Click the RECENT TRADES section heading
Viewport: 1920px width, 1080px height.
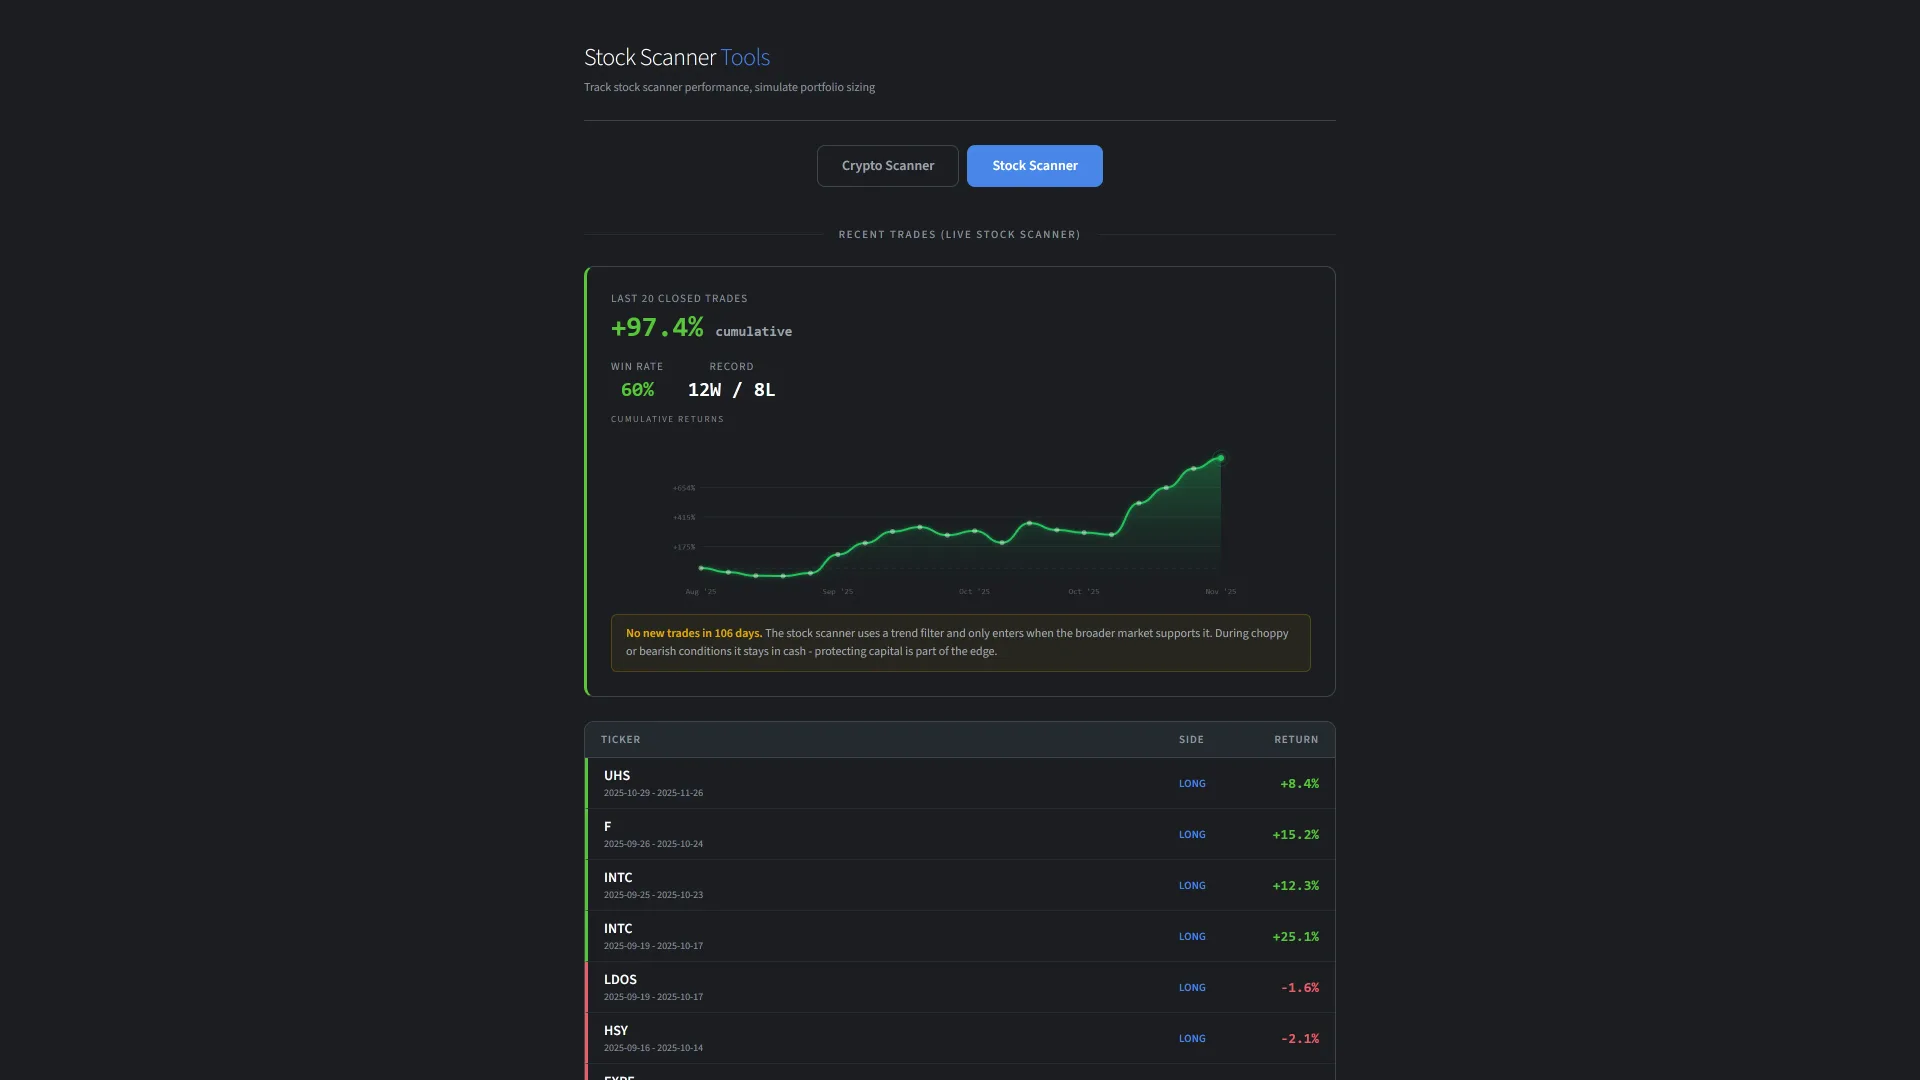(x=959, y=234)
